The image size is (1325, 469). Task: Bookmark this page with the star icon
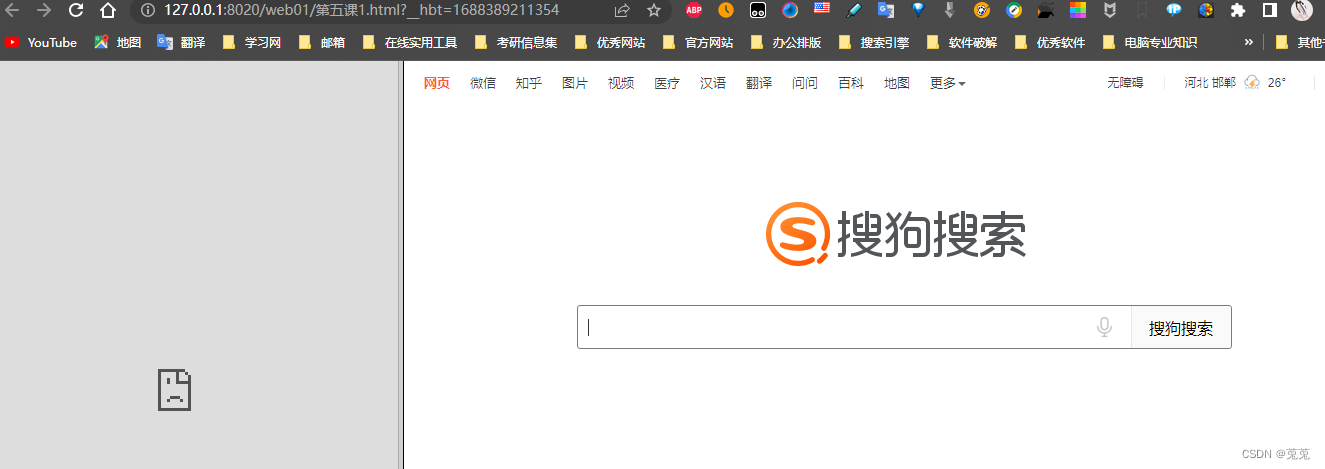point(654,10)
